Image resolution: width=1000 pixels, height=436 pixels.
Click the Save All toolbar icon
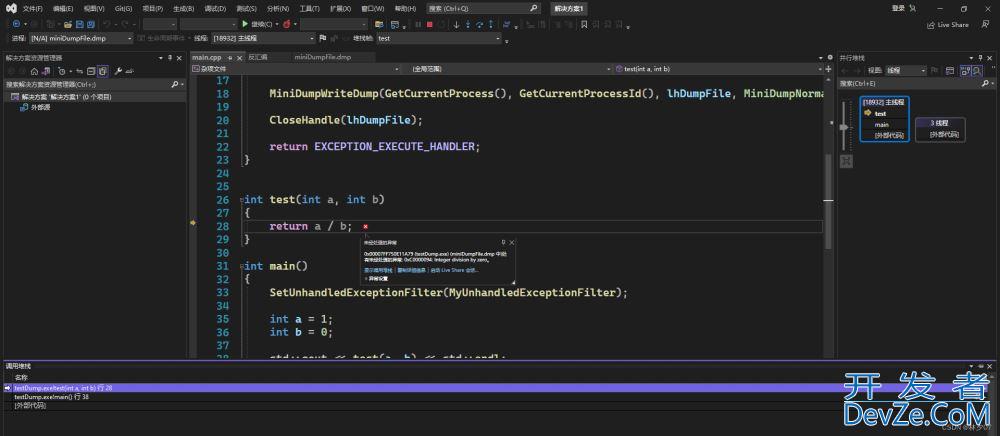click(91, 24)
